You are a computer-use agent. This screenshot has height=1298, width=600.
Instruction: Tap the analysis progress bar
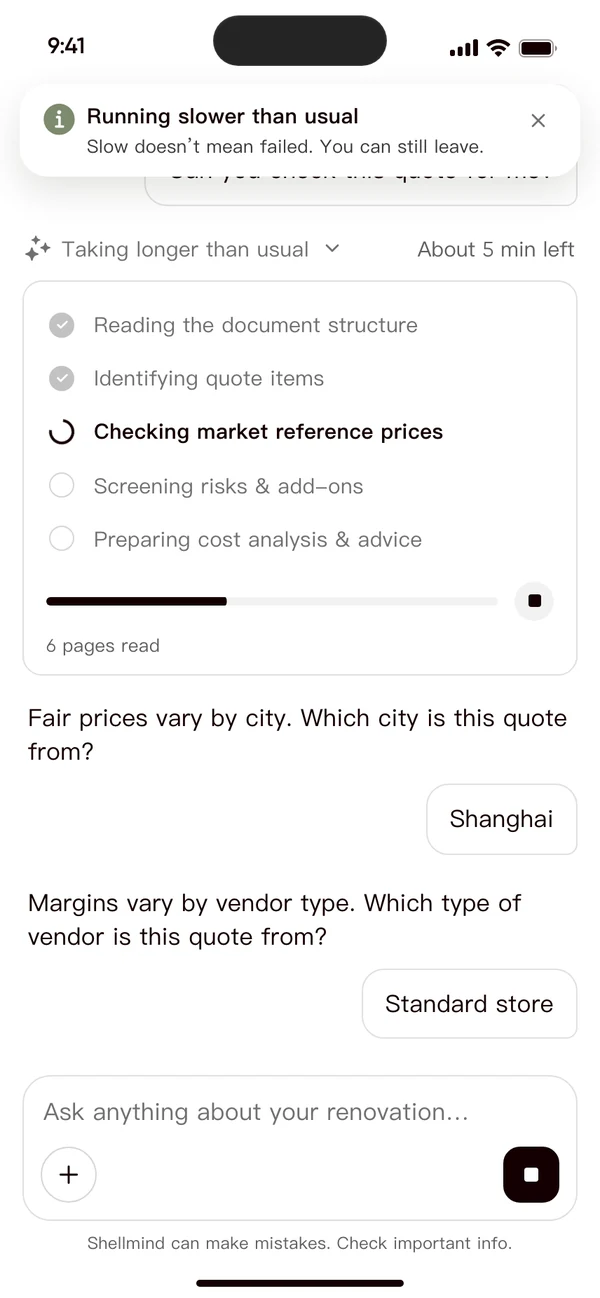272,601
